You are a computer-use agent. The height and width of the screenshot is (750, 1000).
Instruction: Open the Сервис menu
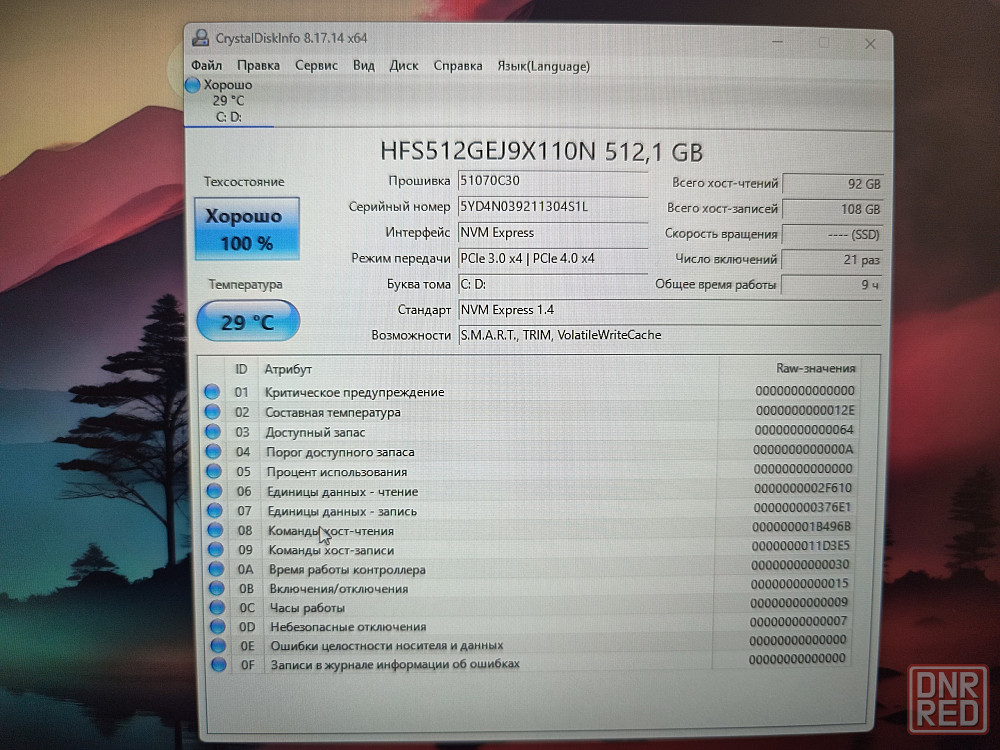tap(316, 66)
